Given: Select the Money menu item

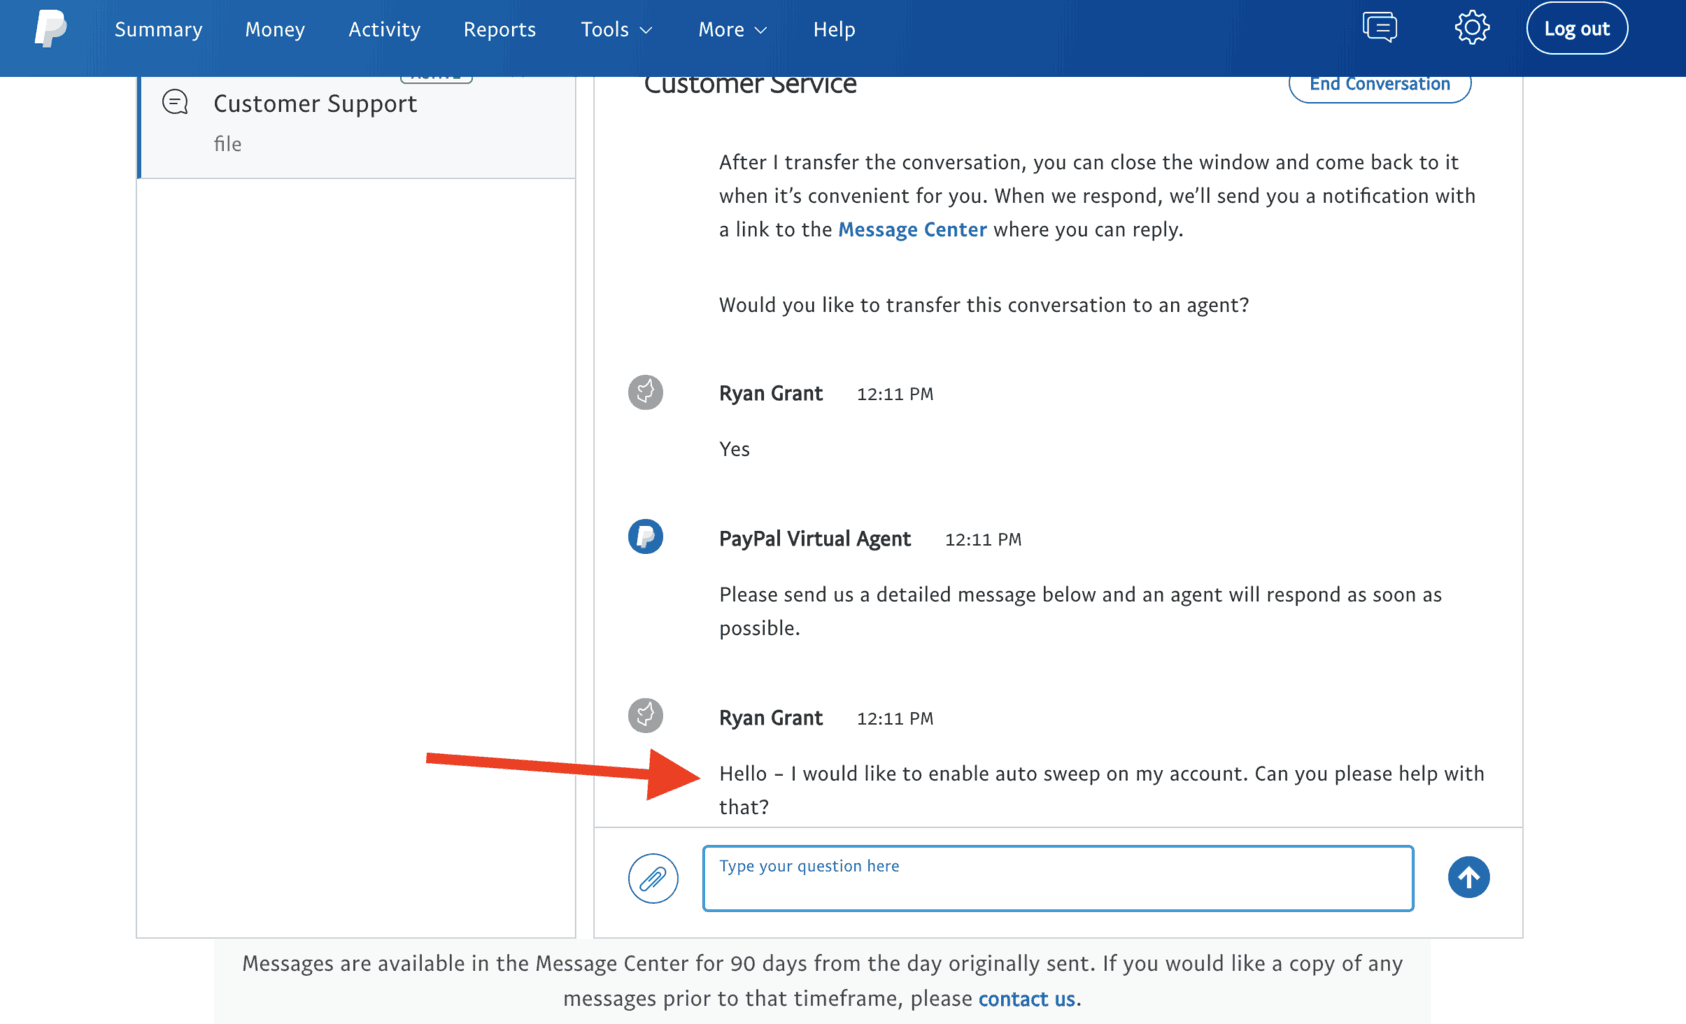Looking at the screenshot, I should 274,29.
